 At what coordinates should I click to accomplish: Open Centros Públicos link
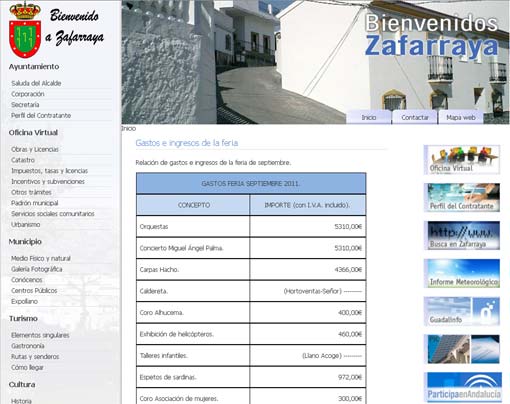(34, 291)
